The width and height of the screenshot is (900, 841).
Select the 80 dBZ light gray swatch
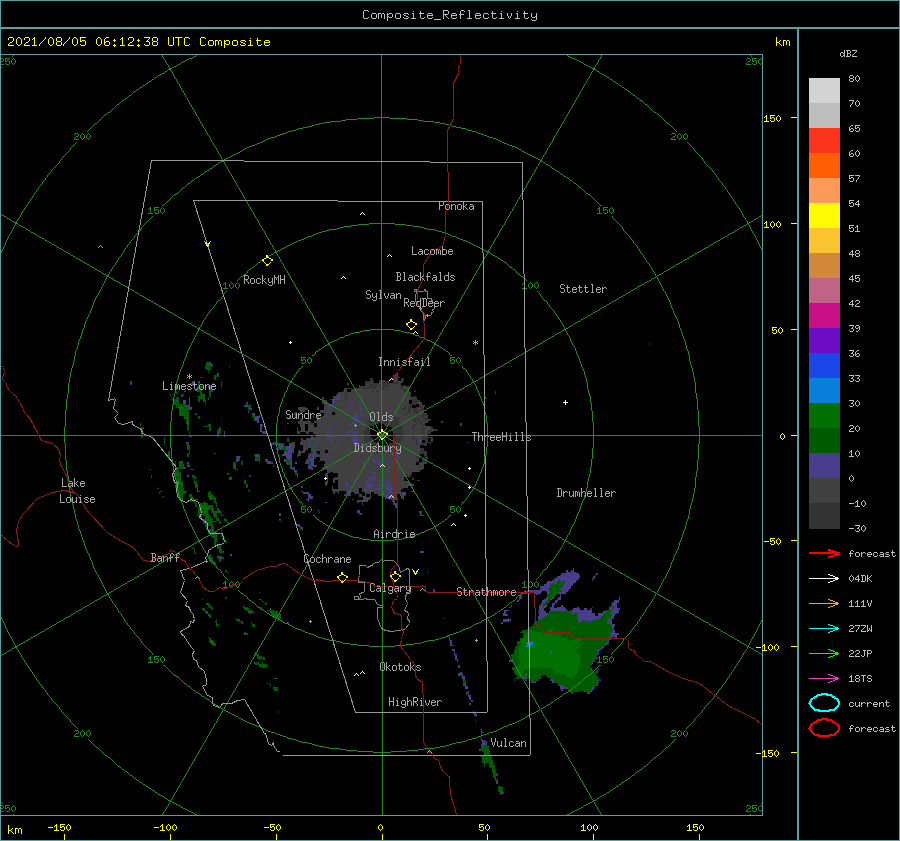[x=824, y=91]
